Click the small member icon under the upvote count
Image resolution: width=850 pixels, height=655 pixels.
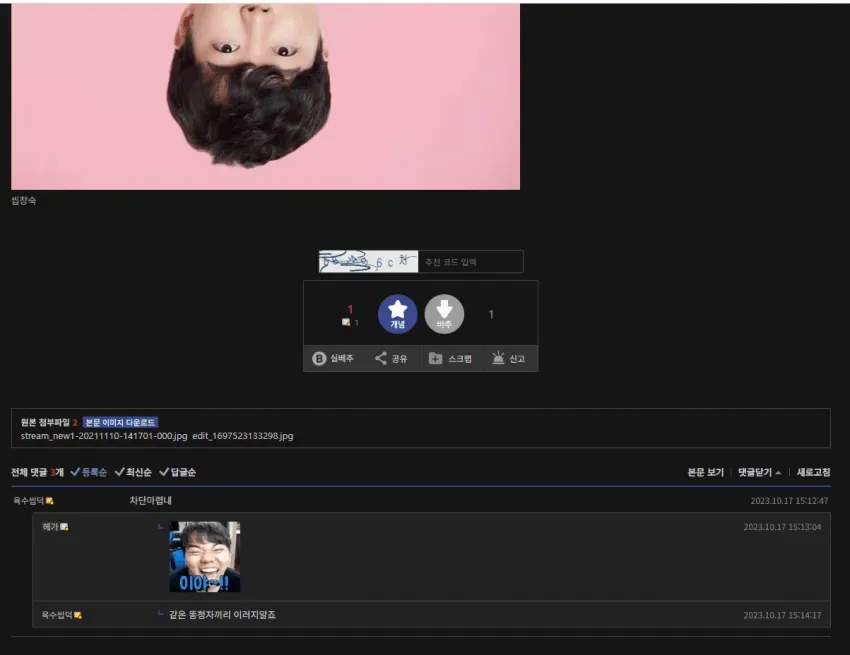pos(346,322)
